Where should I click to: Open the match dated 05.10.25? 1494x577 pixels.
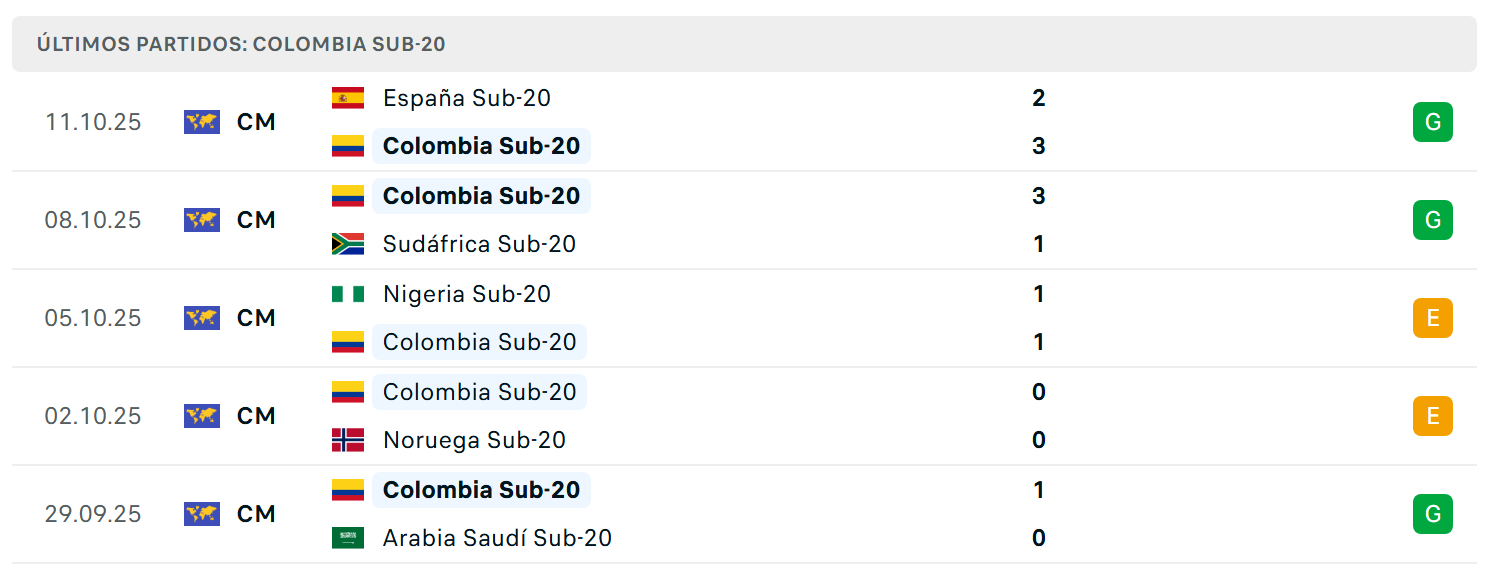coord(744,318)
